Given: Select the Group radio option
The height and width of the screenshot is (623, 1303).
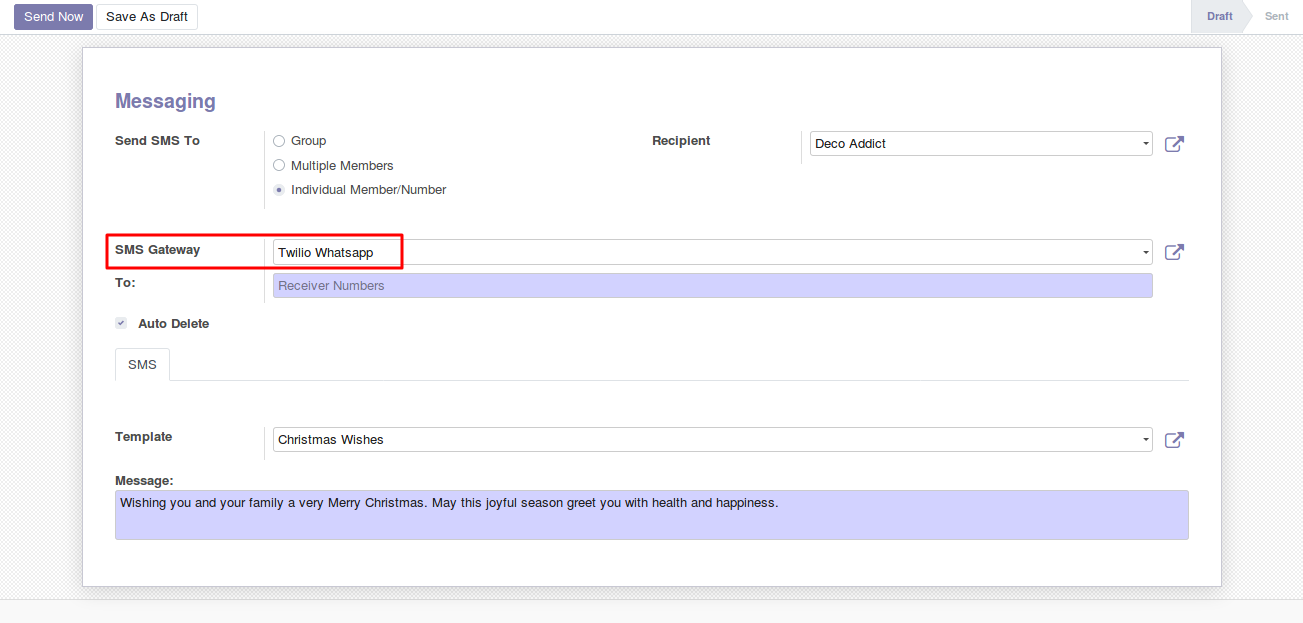Looking at the screenshot, I should [279, 141].
